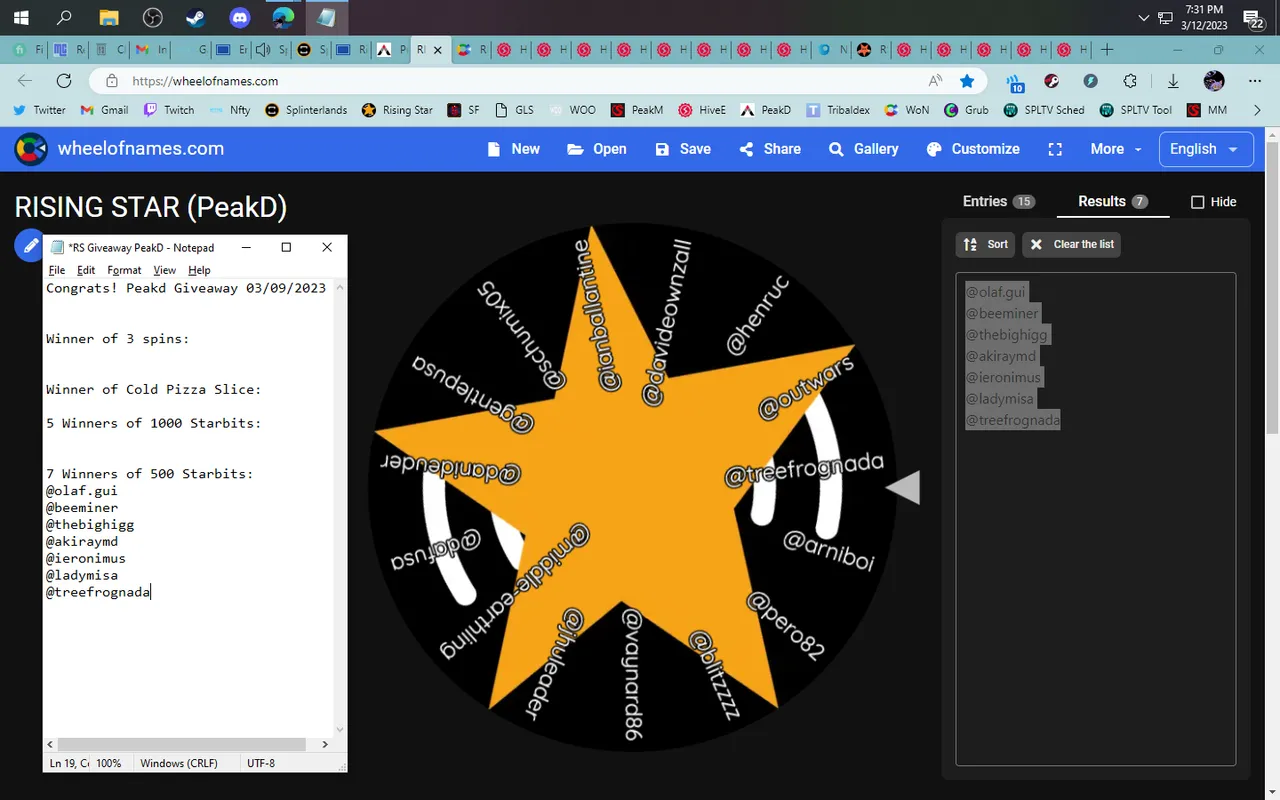Open Rising Star bookmark

coord(398,110)
